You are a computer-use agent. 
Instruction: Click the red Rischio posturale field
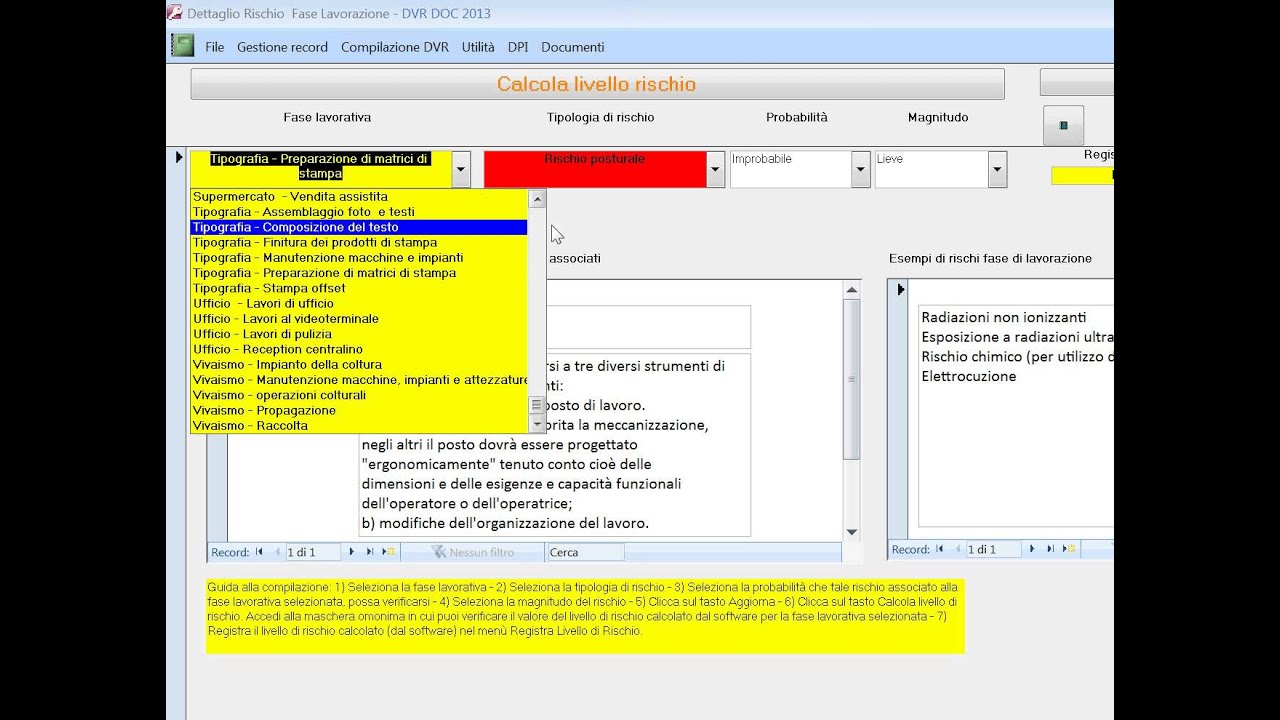click(x=595, y=169)
